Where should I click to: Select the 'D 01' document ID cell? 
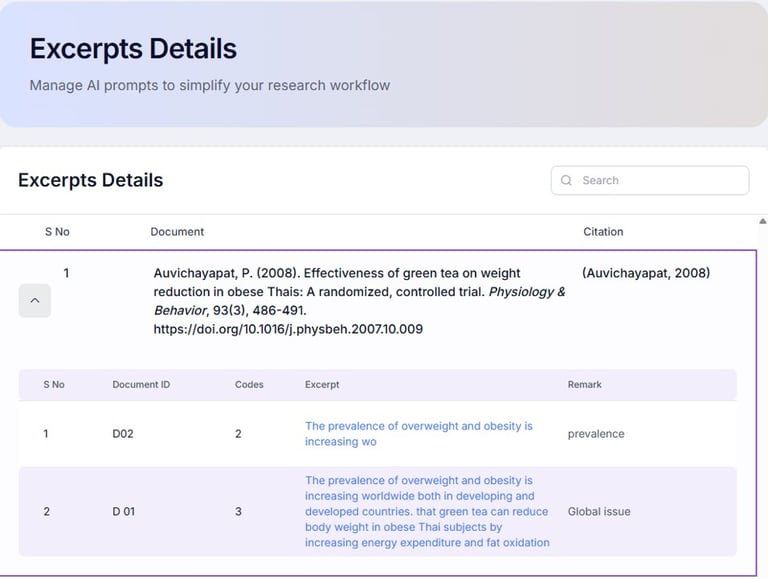[x=123, y=511]
